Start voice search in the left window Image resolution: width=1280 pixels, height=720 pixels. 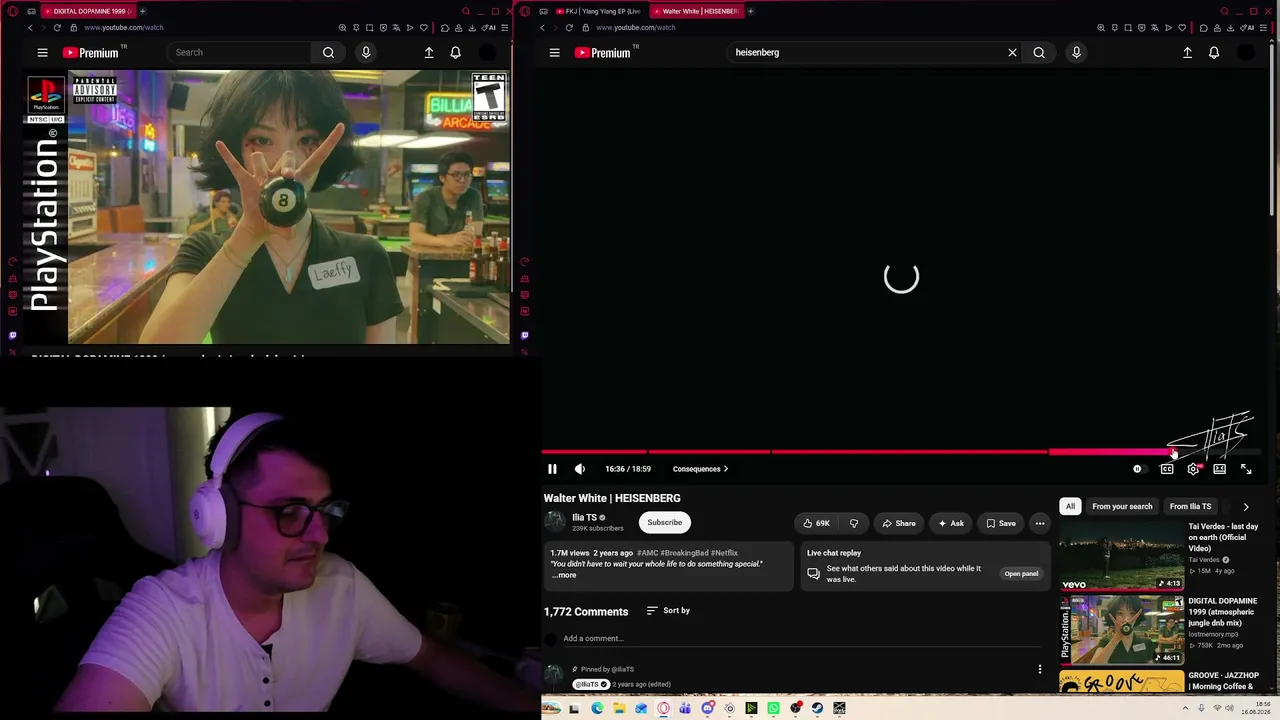[366, 53]
